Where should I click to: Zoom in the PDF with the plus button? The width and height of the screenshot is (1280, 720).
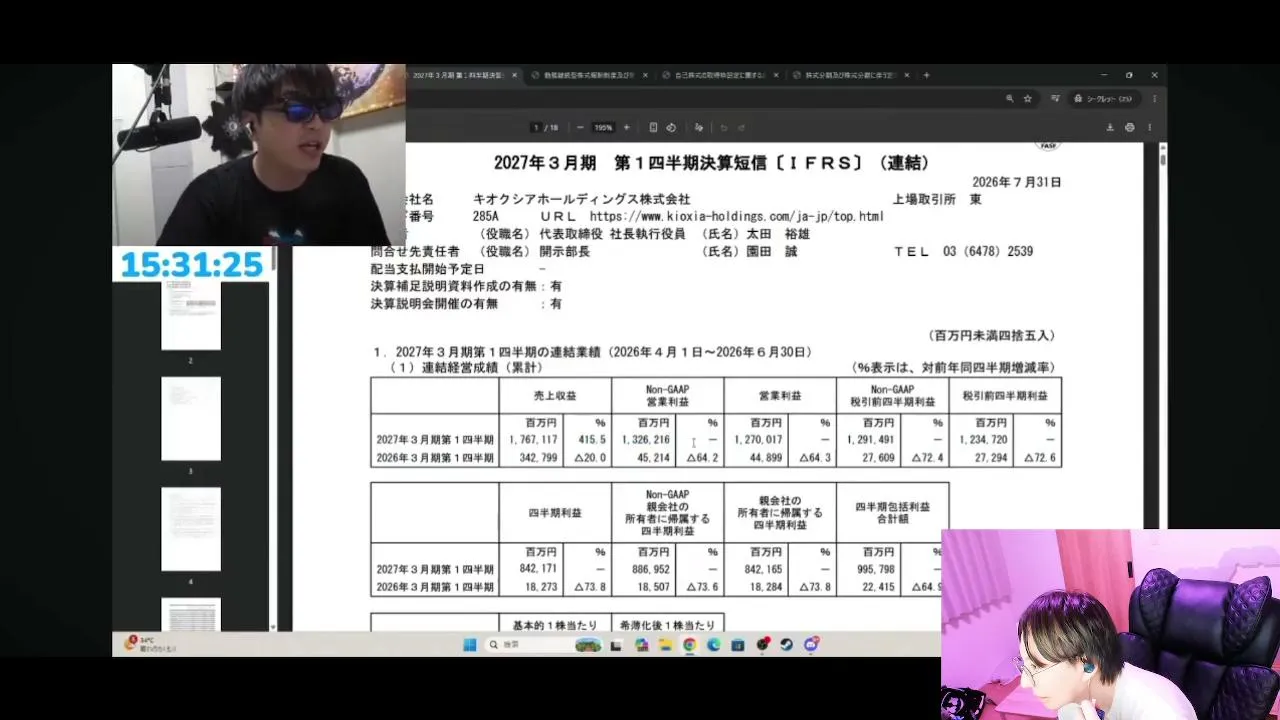627,128
